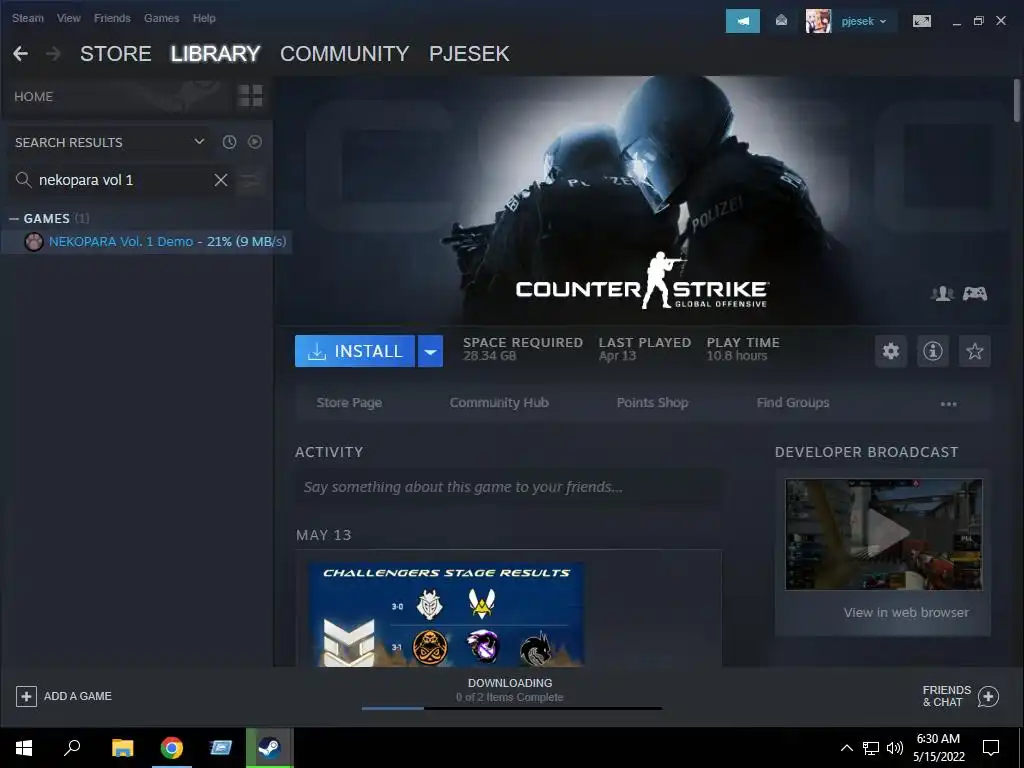Switch to Big Picture mode icon
1024x768 pixels.
point(921,21)
